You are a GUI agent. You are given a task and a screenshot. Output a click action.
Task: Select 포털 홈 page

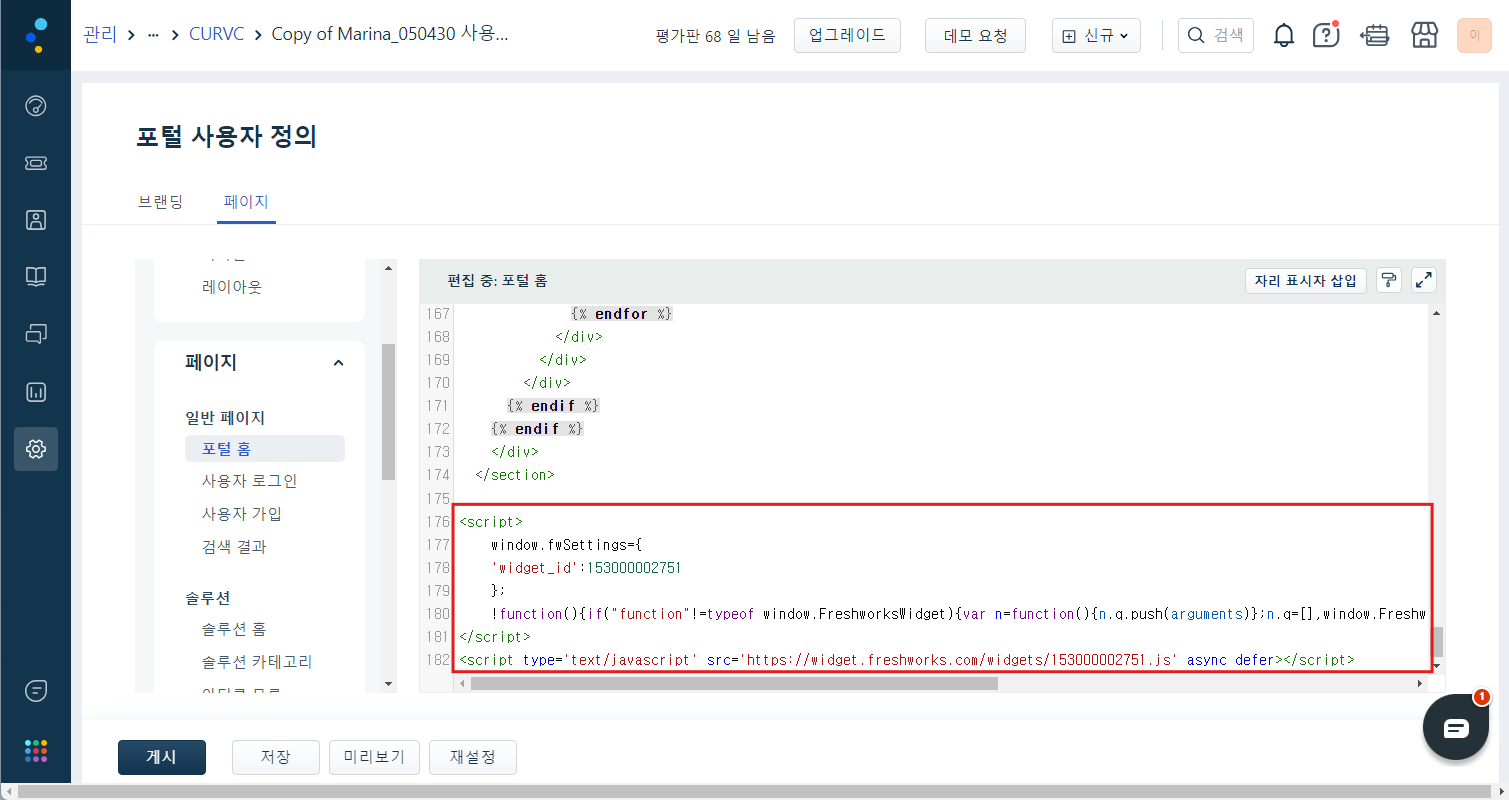[265, 448]
